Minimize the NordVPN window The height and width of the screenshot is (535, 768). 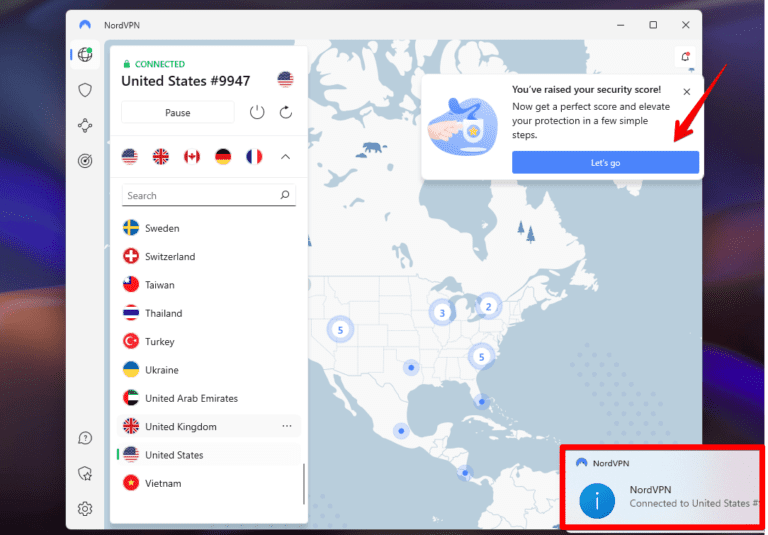pos(621,25)
